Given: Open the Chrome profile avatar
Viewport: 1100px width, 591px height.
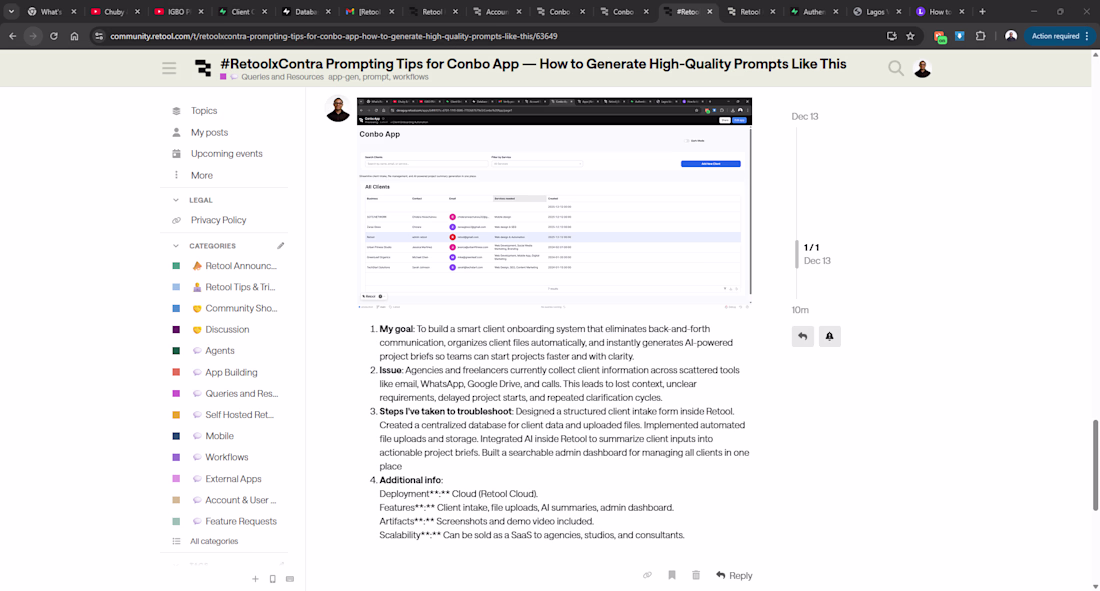Looking at the screenshot, I should [1011, 36].
